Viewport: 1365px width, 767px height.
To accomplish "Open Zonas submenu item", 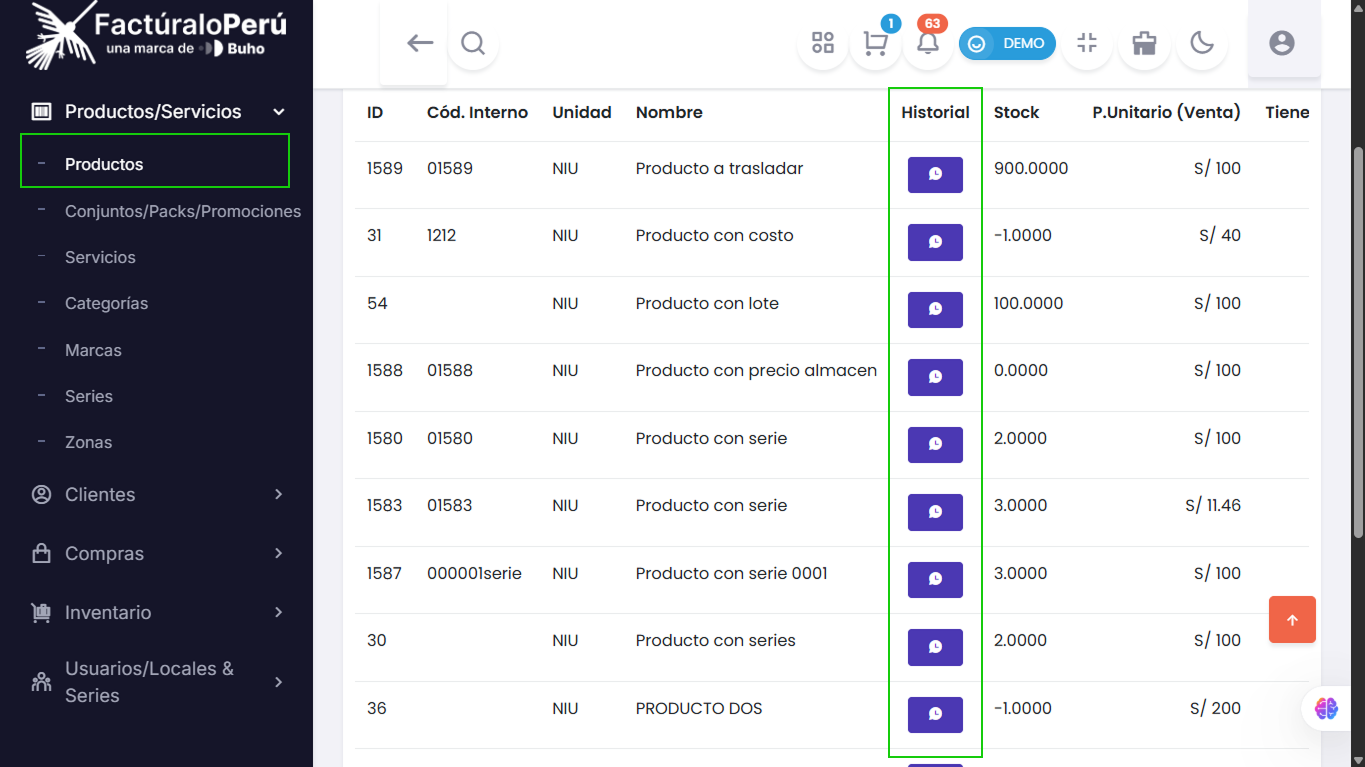I will tap(88, 442).
